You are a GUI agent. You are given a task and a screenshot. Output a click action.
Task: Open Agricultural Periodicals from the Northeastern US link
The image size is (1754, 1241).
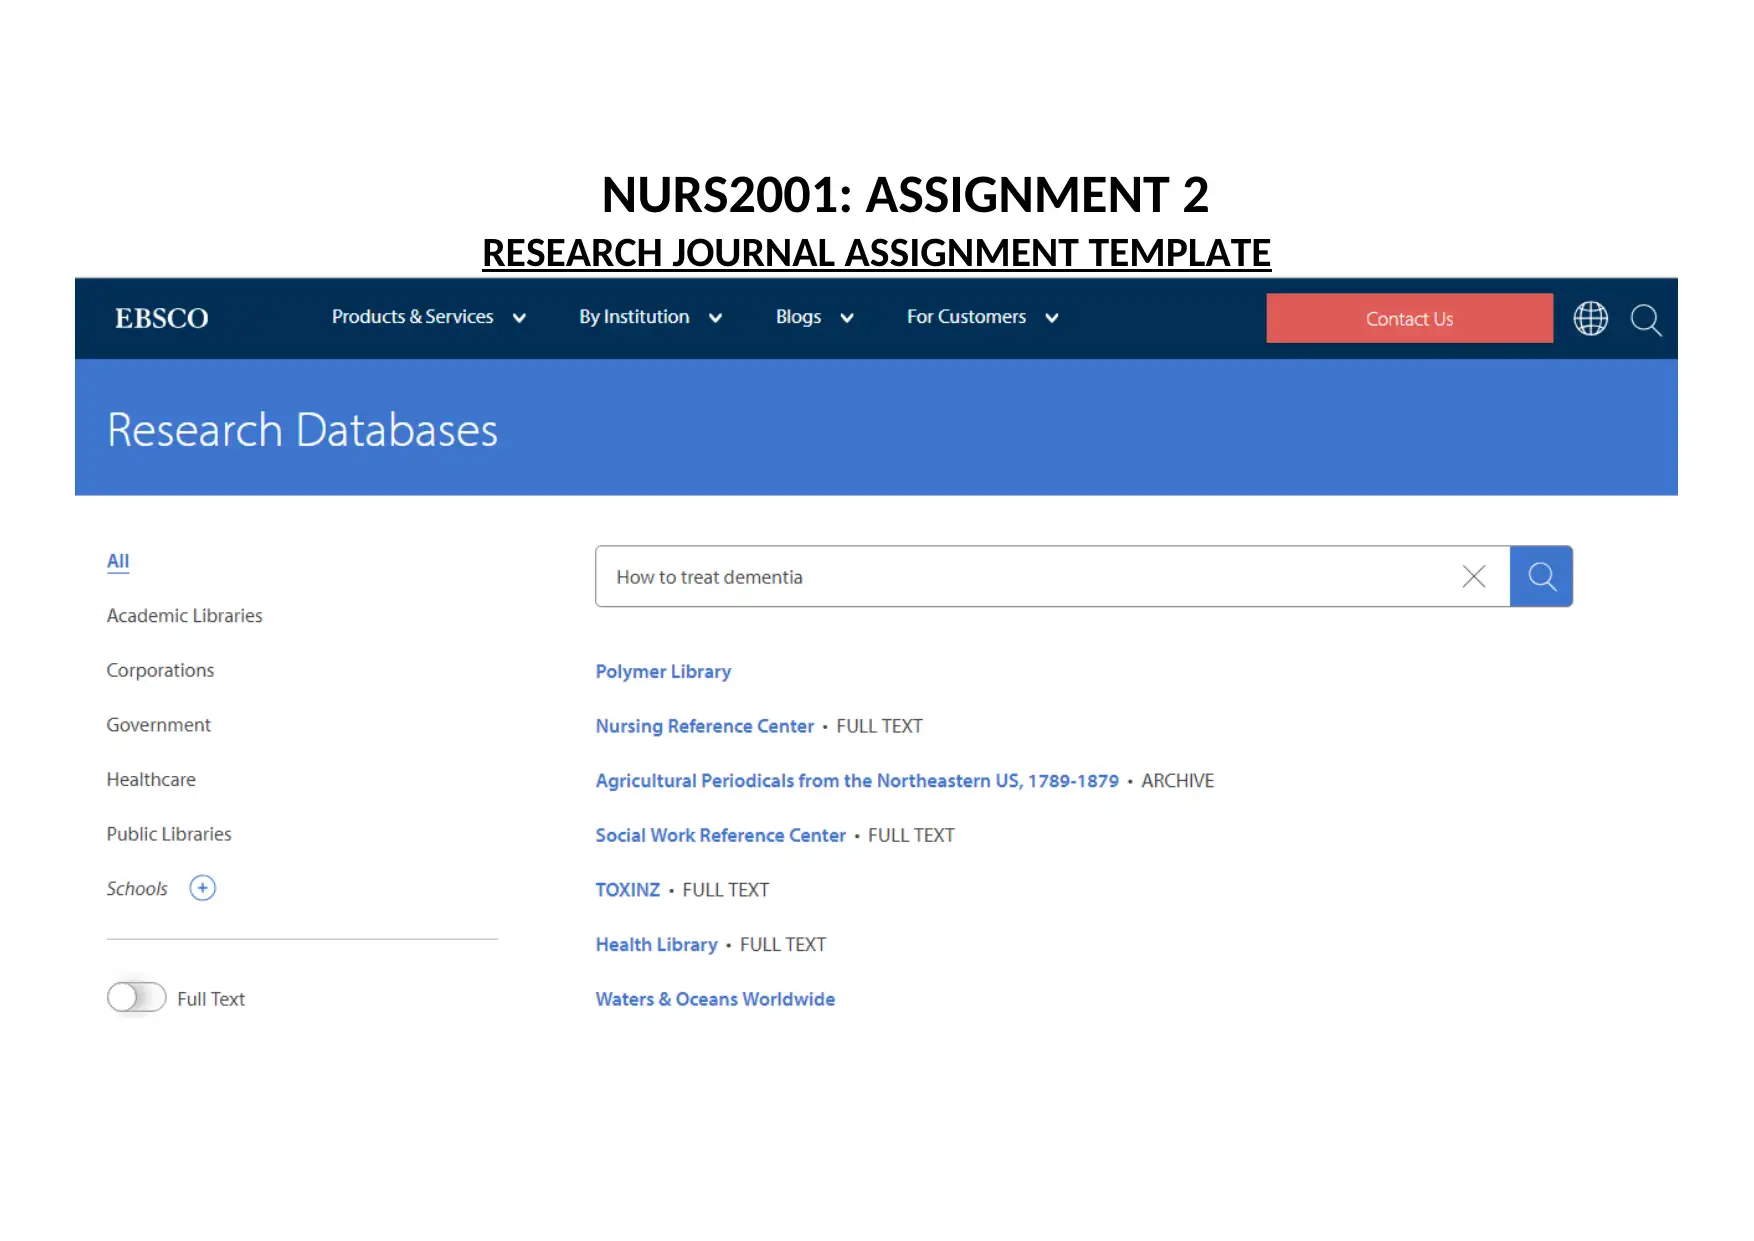pyautogui.click(x=857, y=781)
